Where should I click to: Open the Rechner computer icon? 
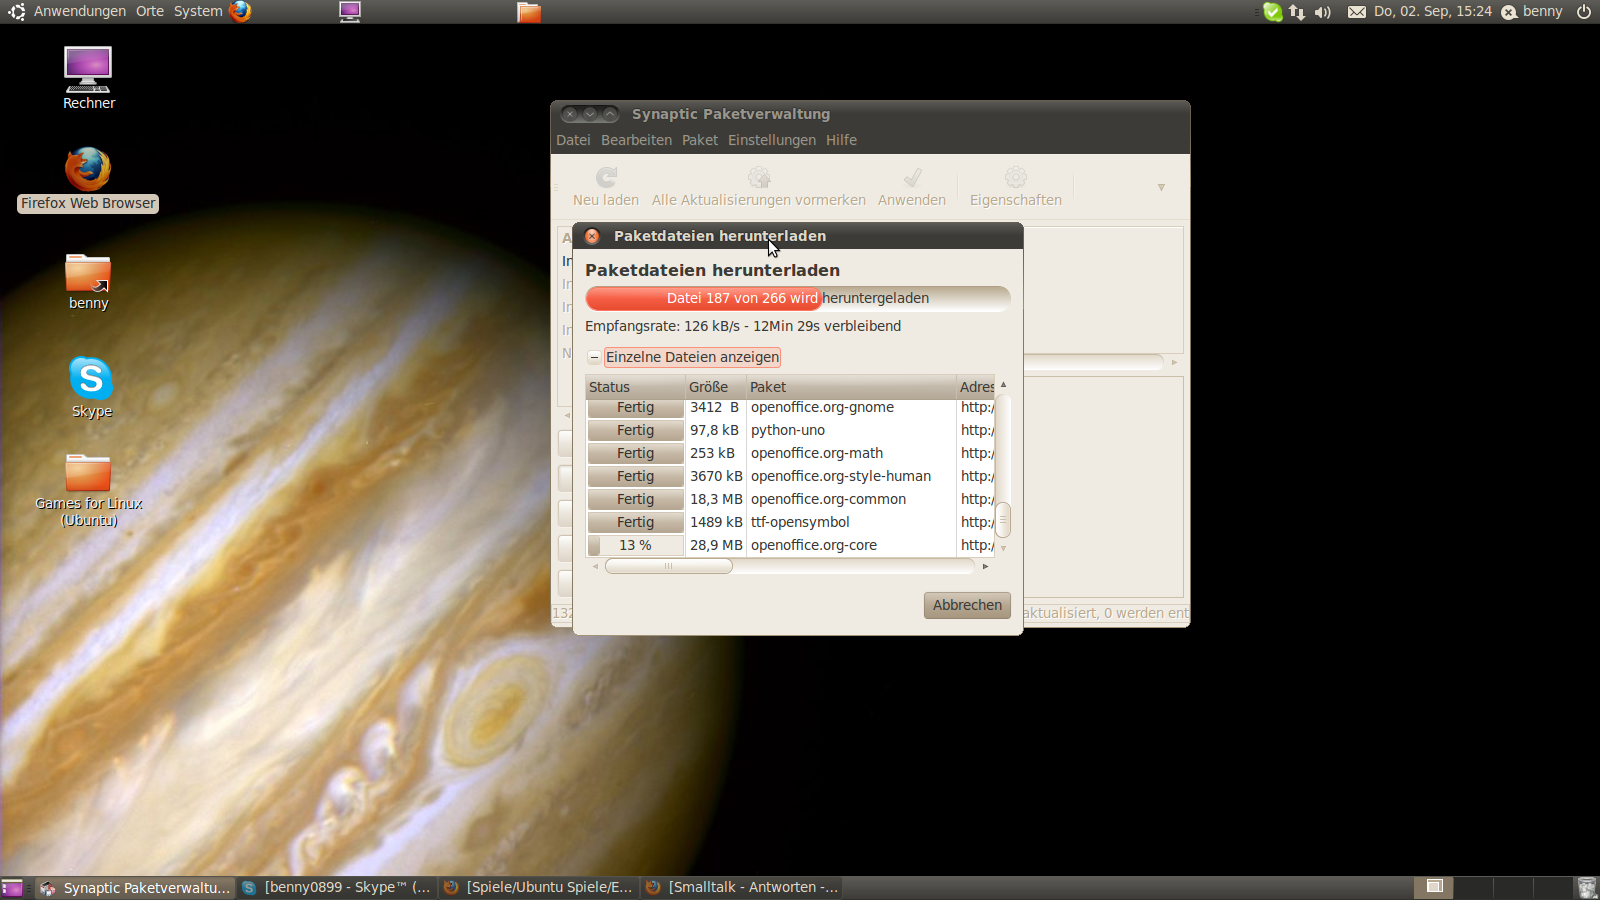[x=88, y=70]
